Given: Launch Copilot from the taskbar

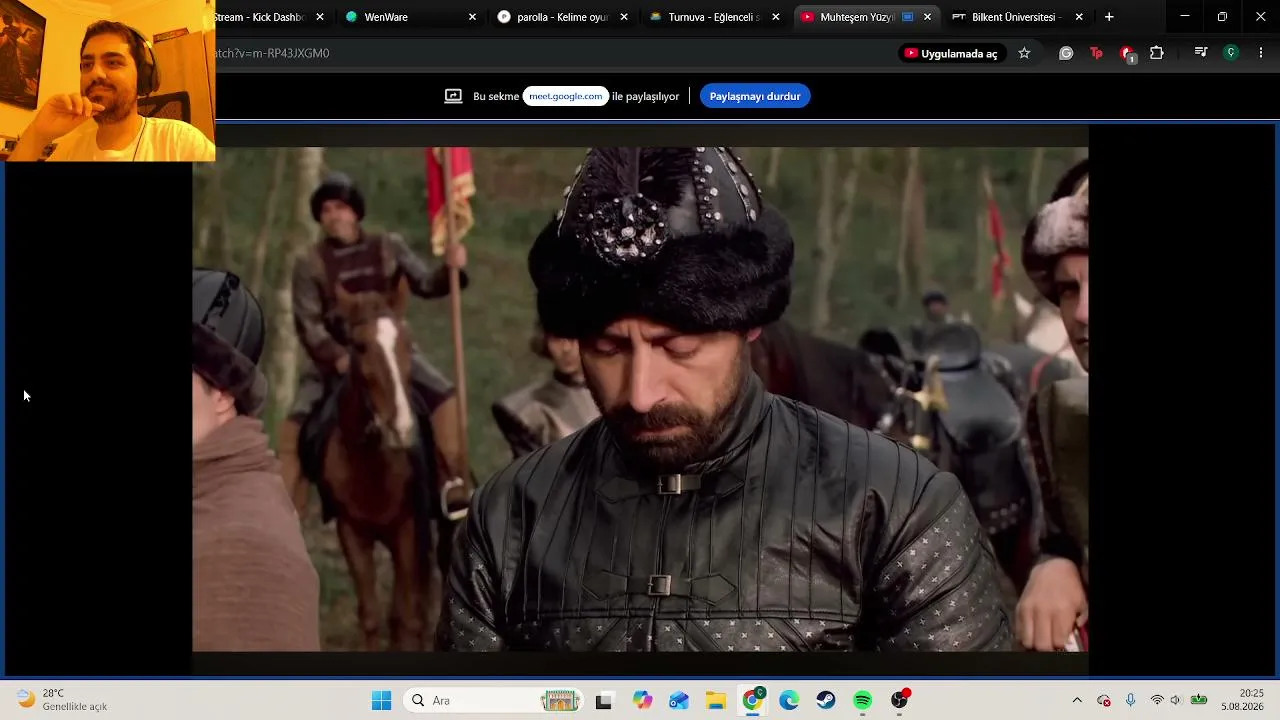Looking at the screenshot, I should 642,700.
